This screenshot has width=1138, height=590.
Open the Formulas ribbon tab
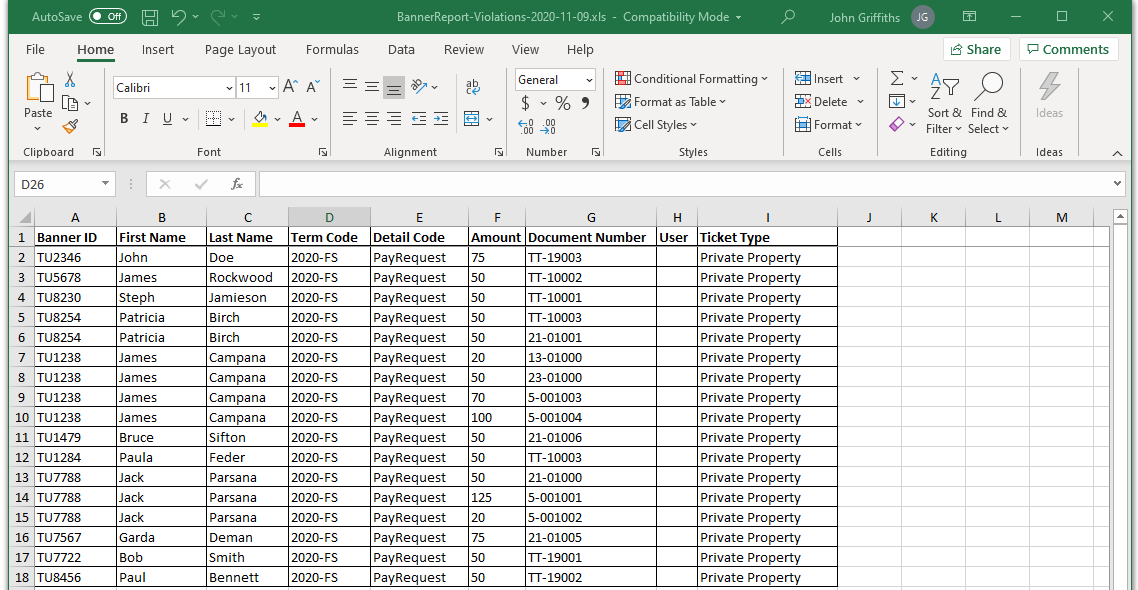[332, 49]
